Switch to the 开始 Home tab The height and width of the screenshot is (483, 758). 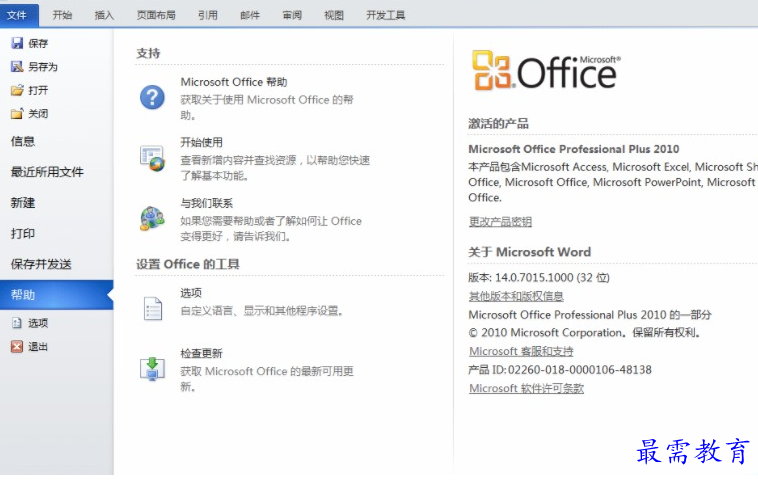click(x=62, y=15)
